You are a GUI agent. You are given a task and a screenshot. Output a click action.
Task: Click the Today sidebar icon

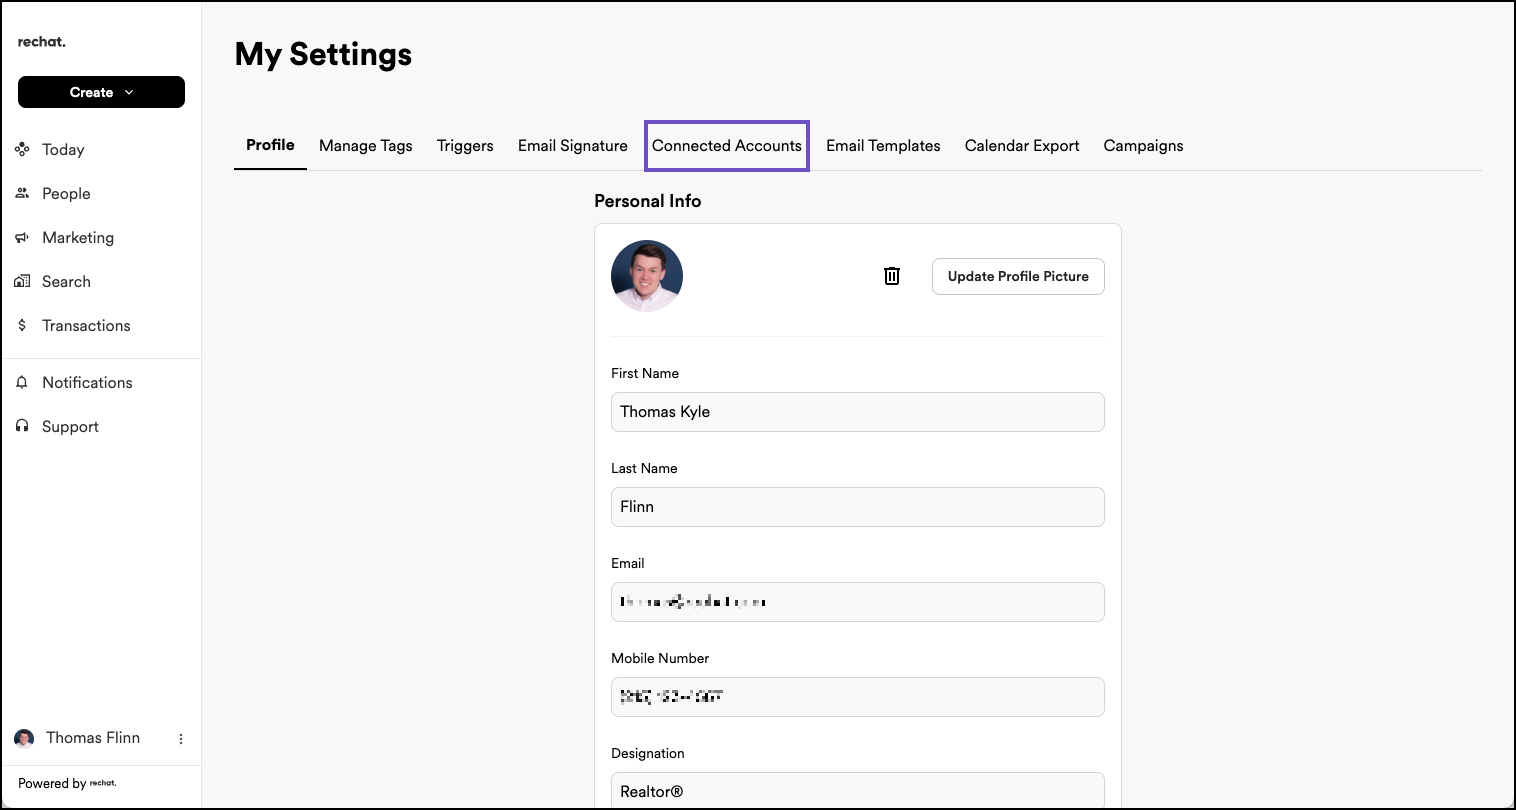(x=22, y=150)
